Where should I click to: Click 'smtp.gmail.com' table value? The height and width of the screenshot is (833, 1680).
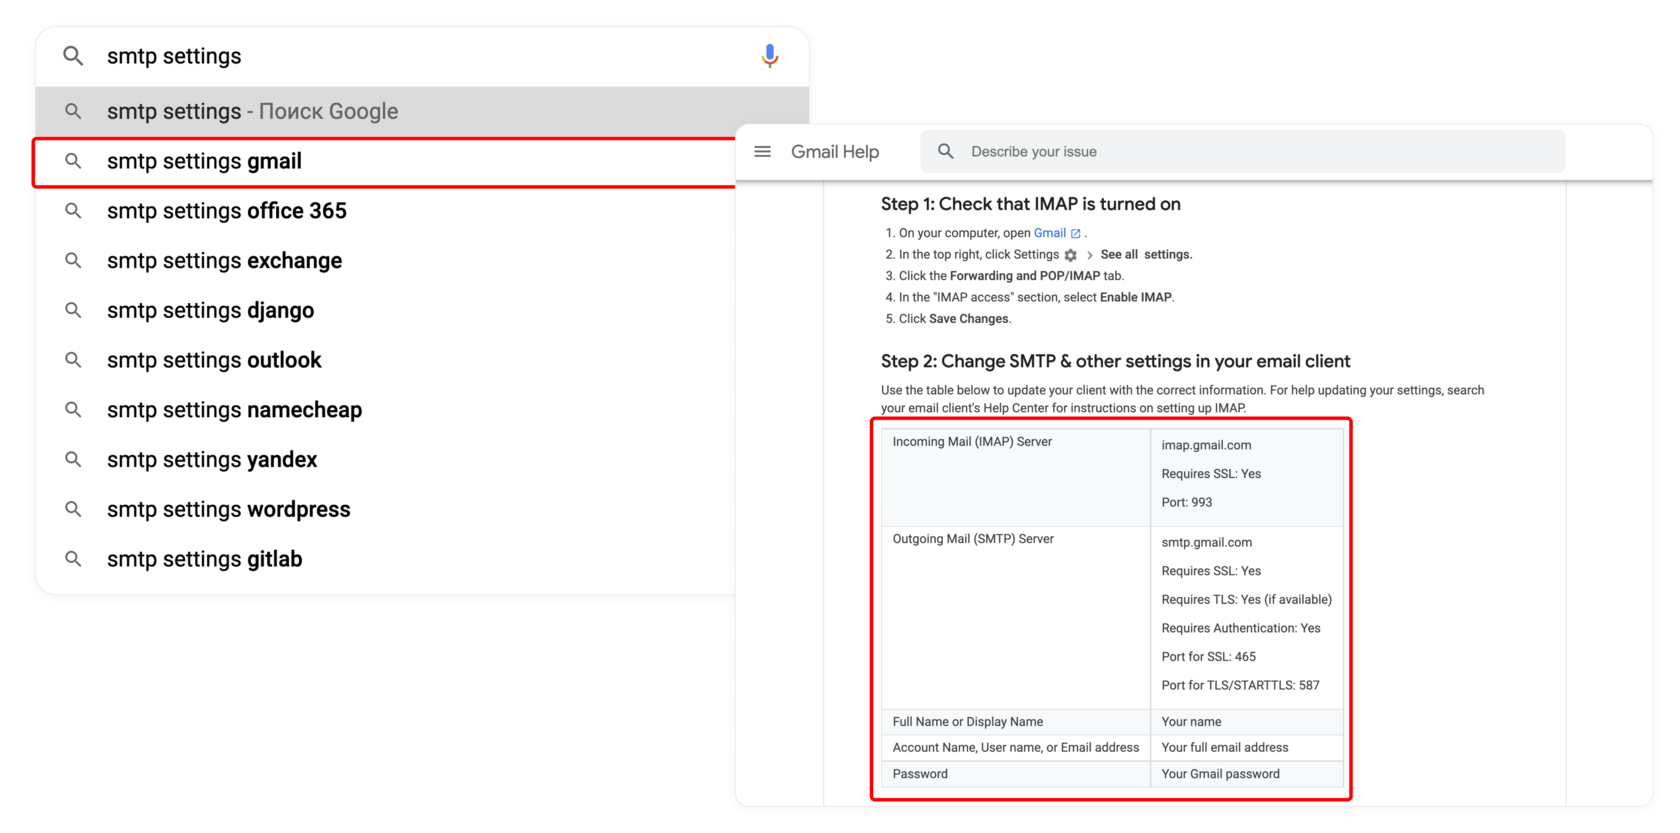coord(1207,542)
